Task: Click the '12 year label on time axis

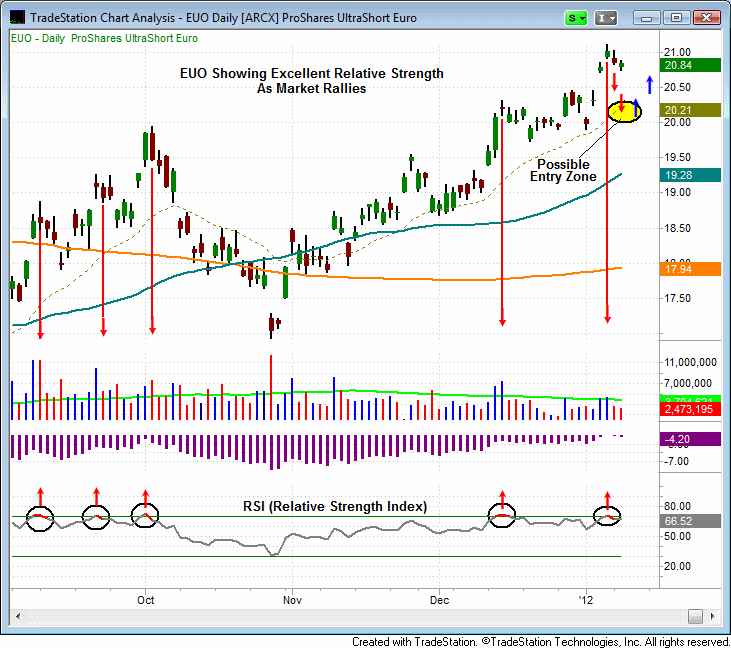Action: (x=586, y=600)
